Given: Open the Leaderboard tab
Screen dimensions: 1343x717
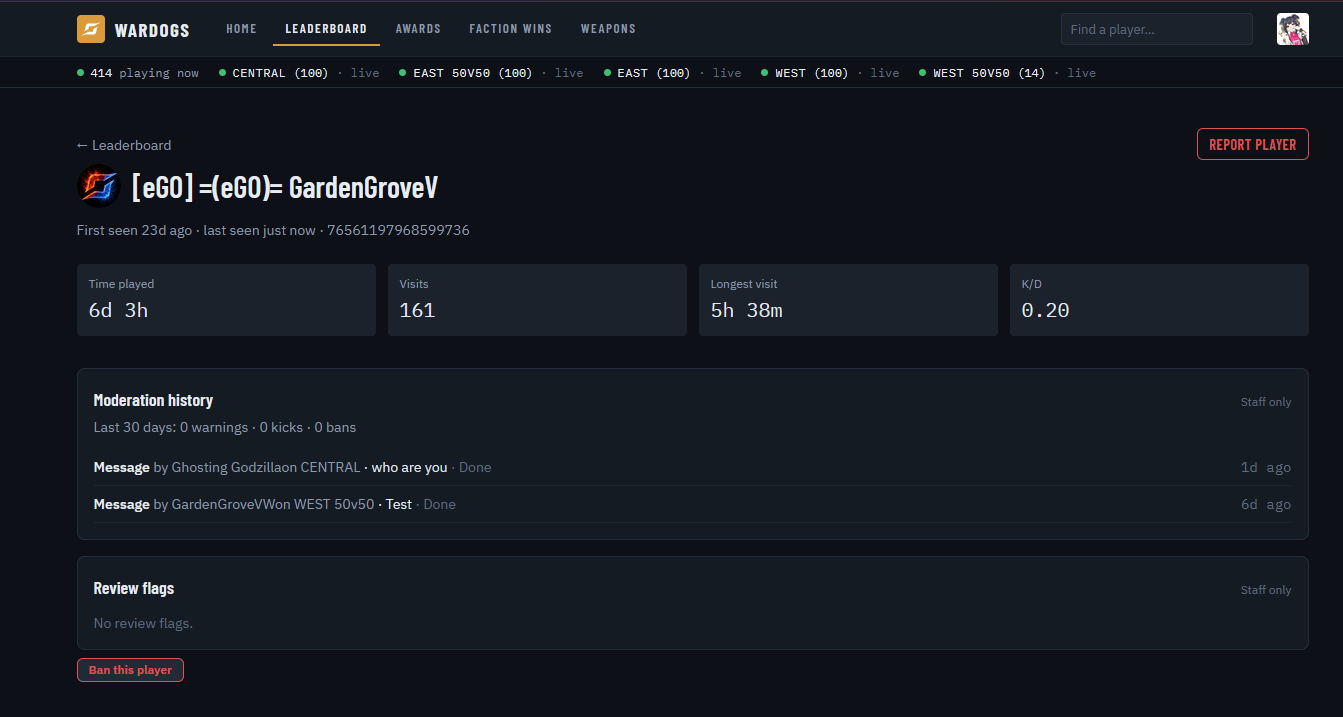Looking at the screenshot, I should [326, 29].
